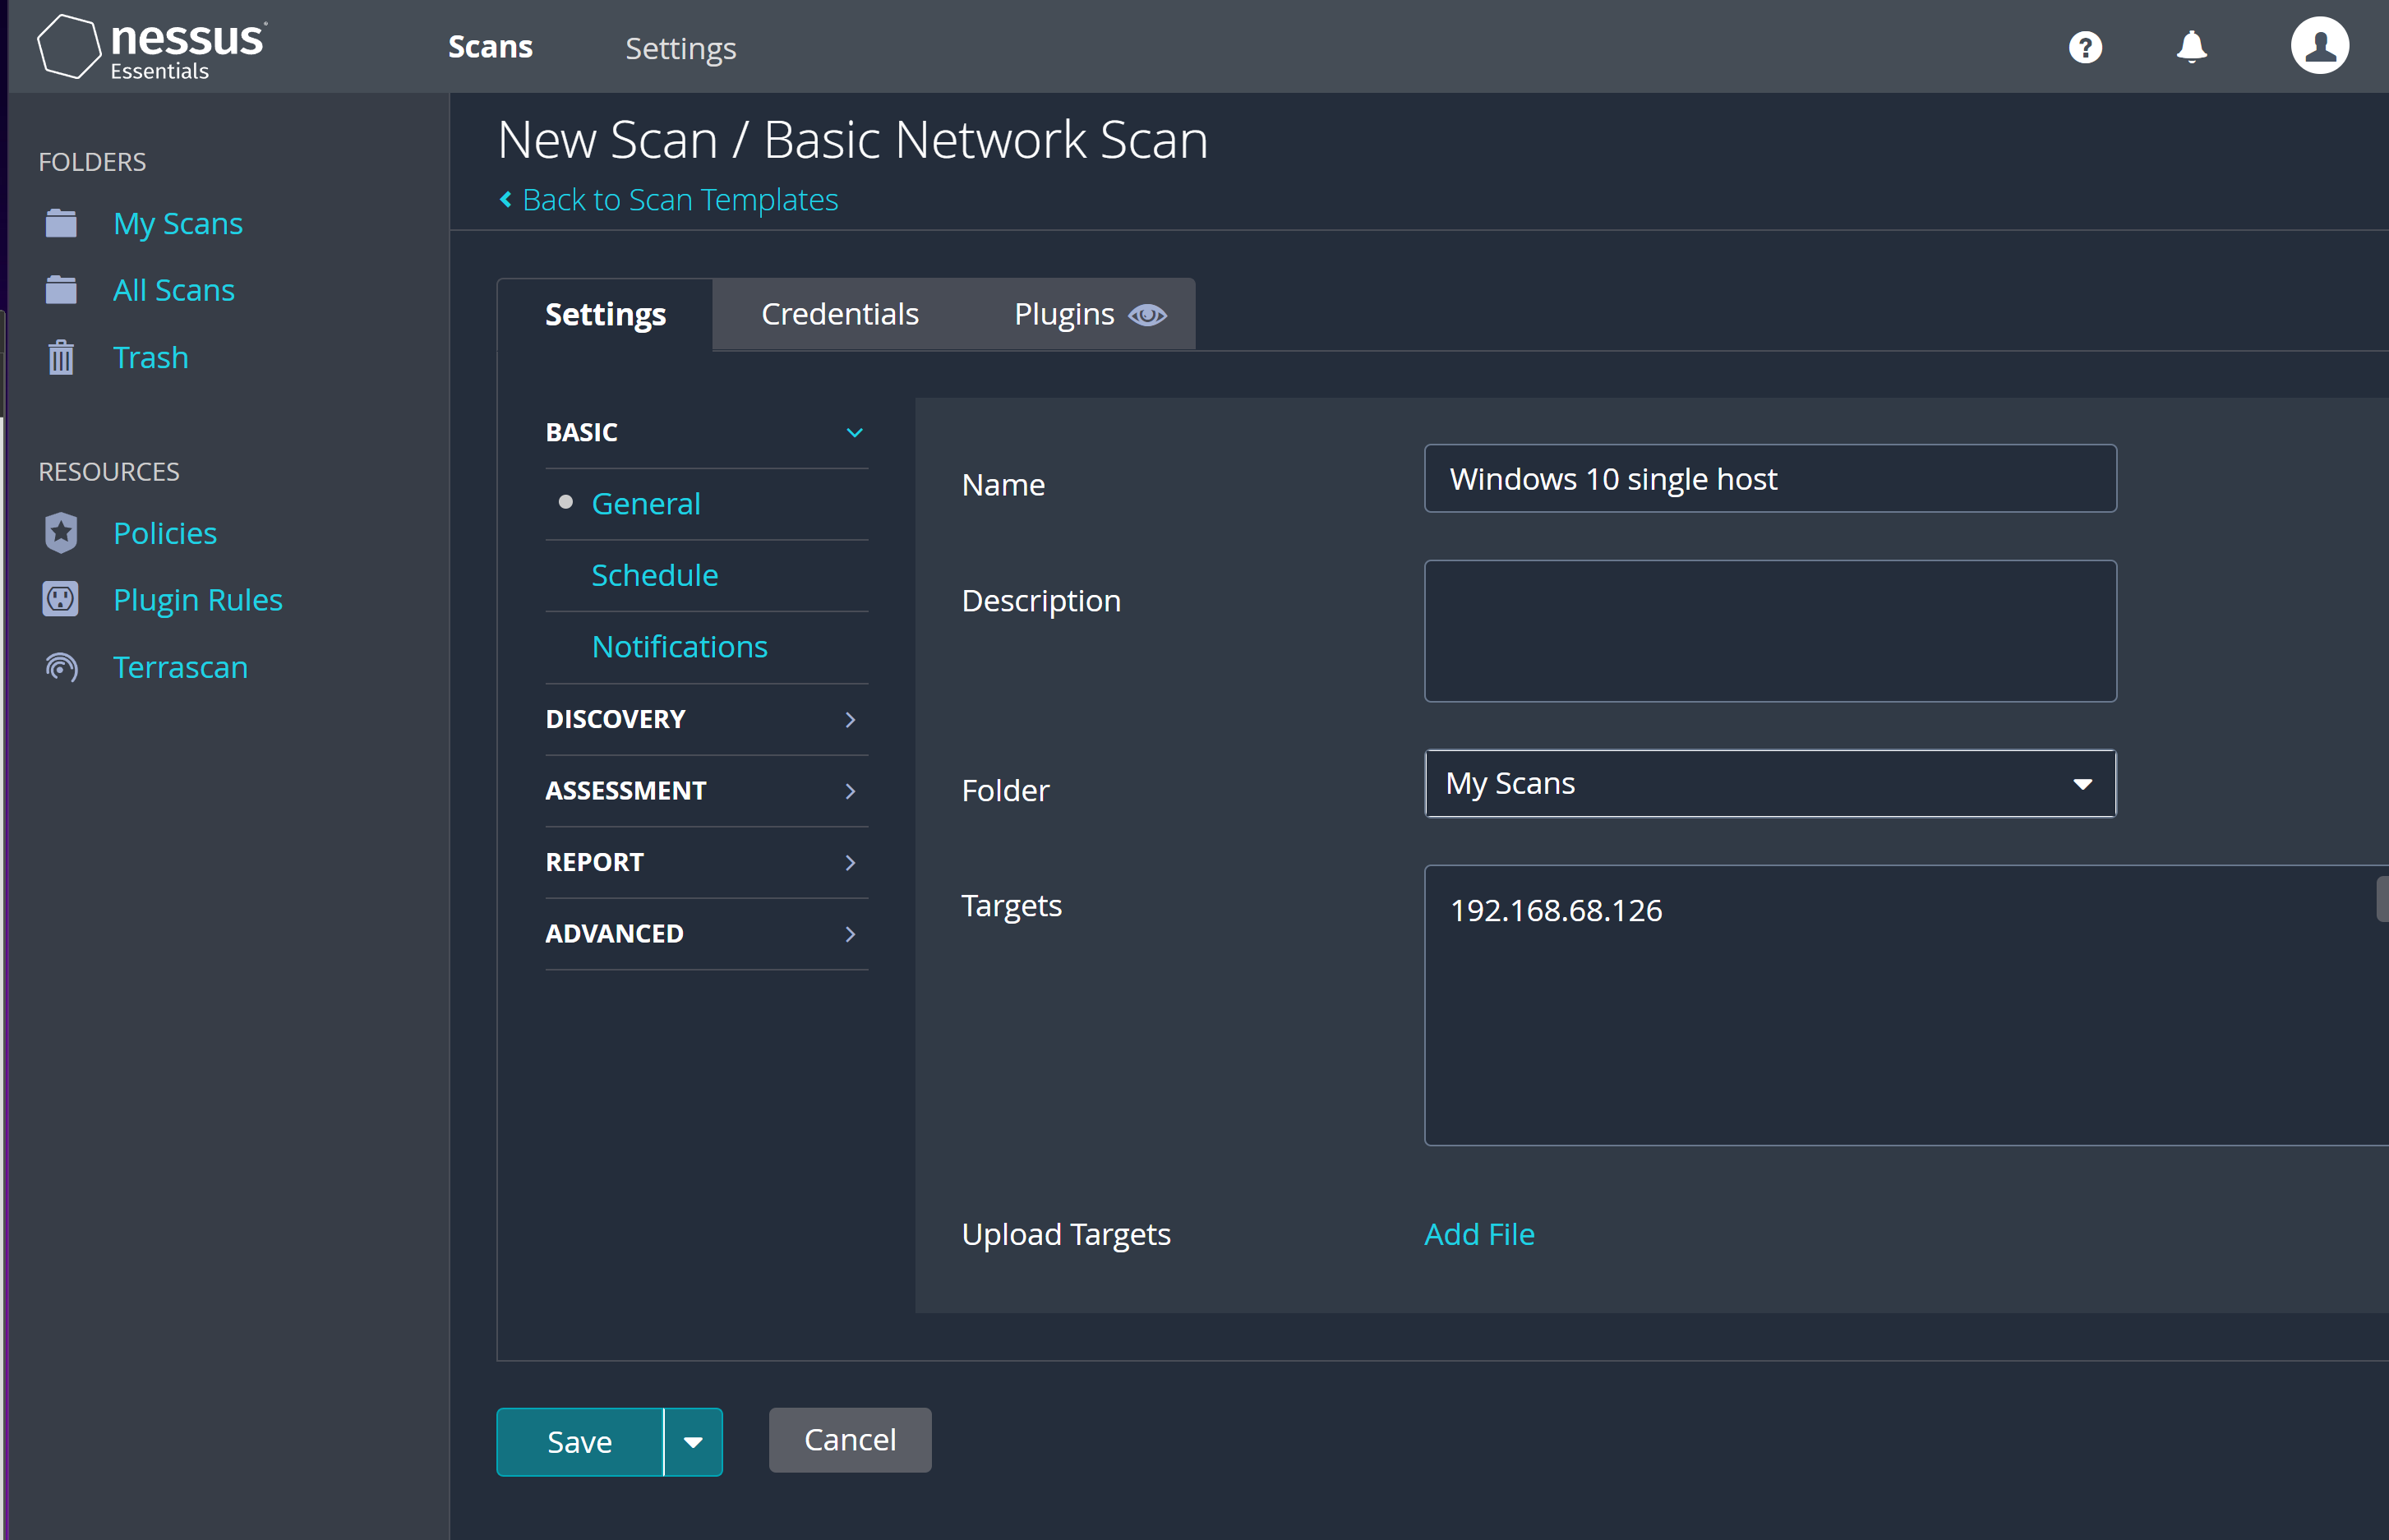
Task: Expand the DISCOVERY section
Action: [x=851, y=719]
